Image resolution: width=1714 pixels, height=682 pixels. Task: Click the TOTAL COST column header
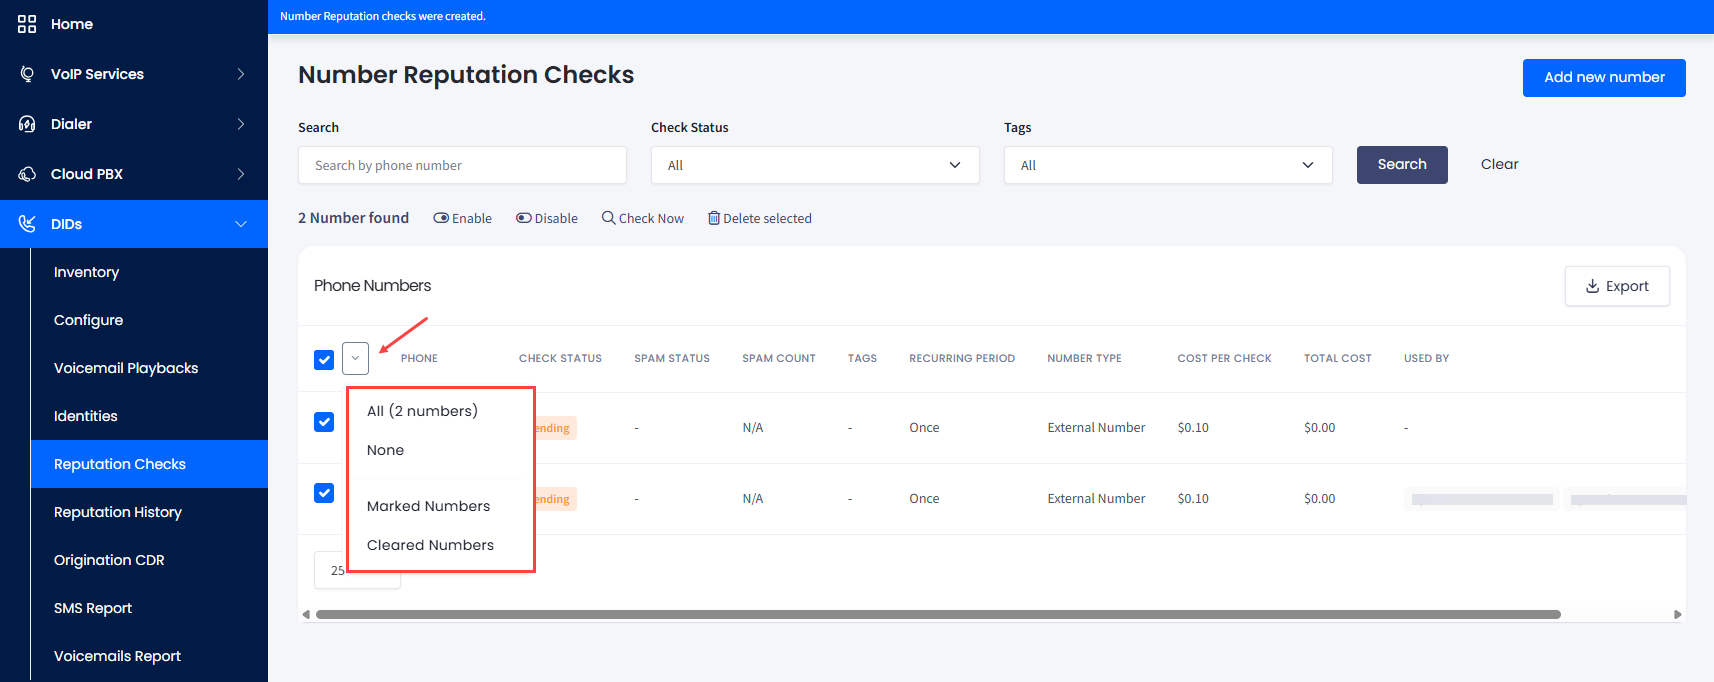click(1338, 358)
